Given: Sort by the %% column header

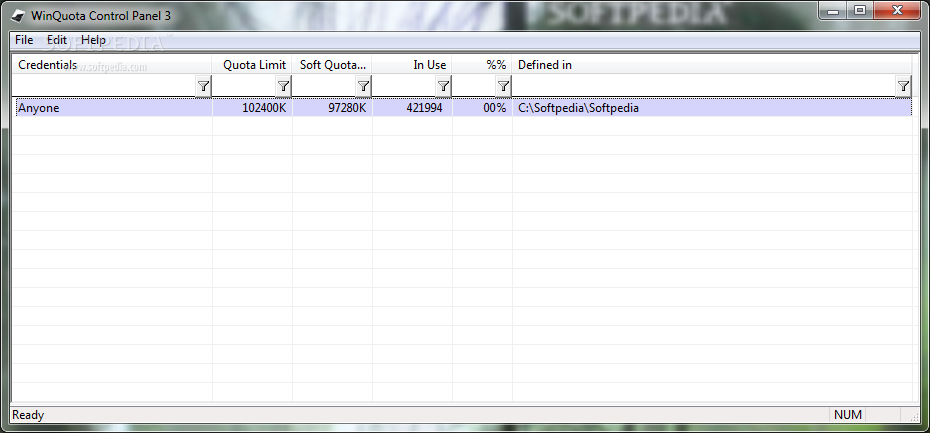Looking at the screenshot, I should (482, 65).
